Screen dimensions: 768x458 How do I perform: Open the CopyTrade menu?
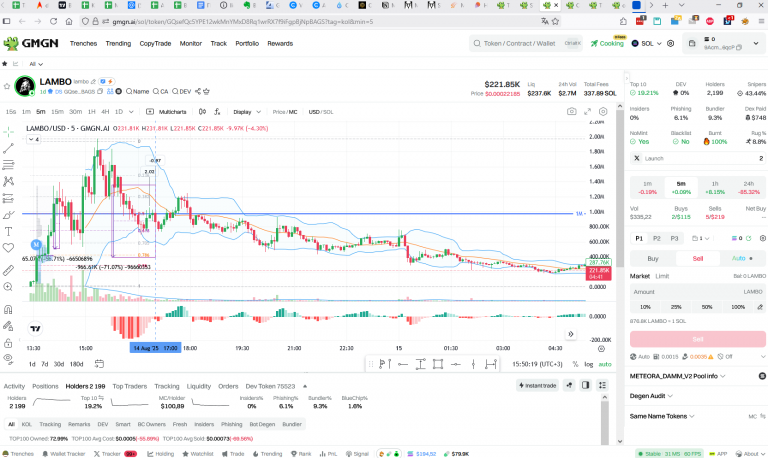155,44
